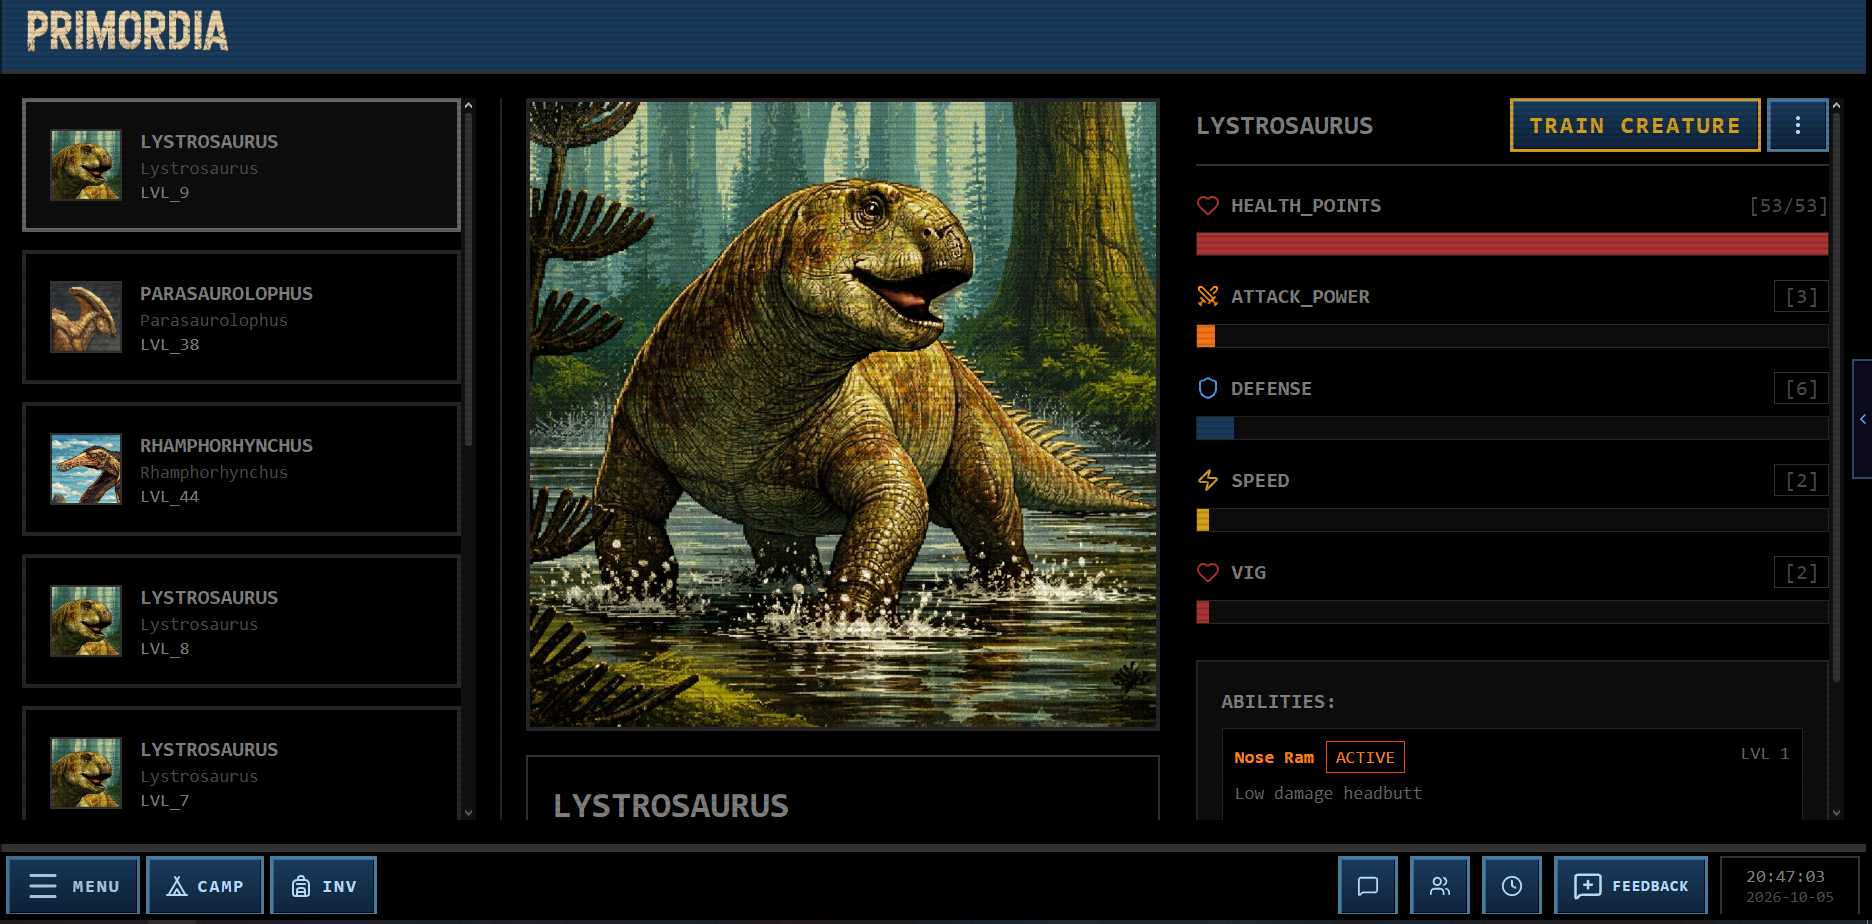Click the Rhamphorhynchus portrait thumbnail
This screenshot has height=924, width=1872.
click(86, 469)
